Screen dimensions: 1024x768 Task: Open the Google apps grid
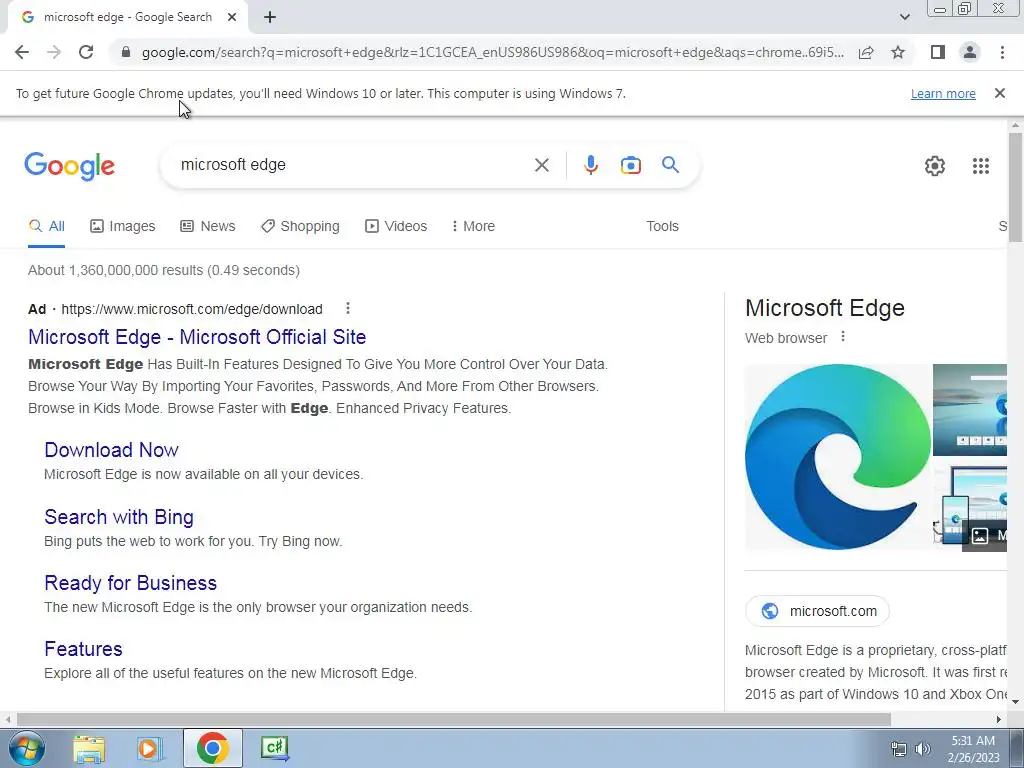pos(980,166)
